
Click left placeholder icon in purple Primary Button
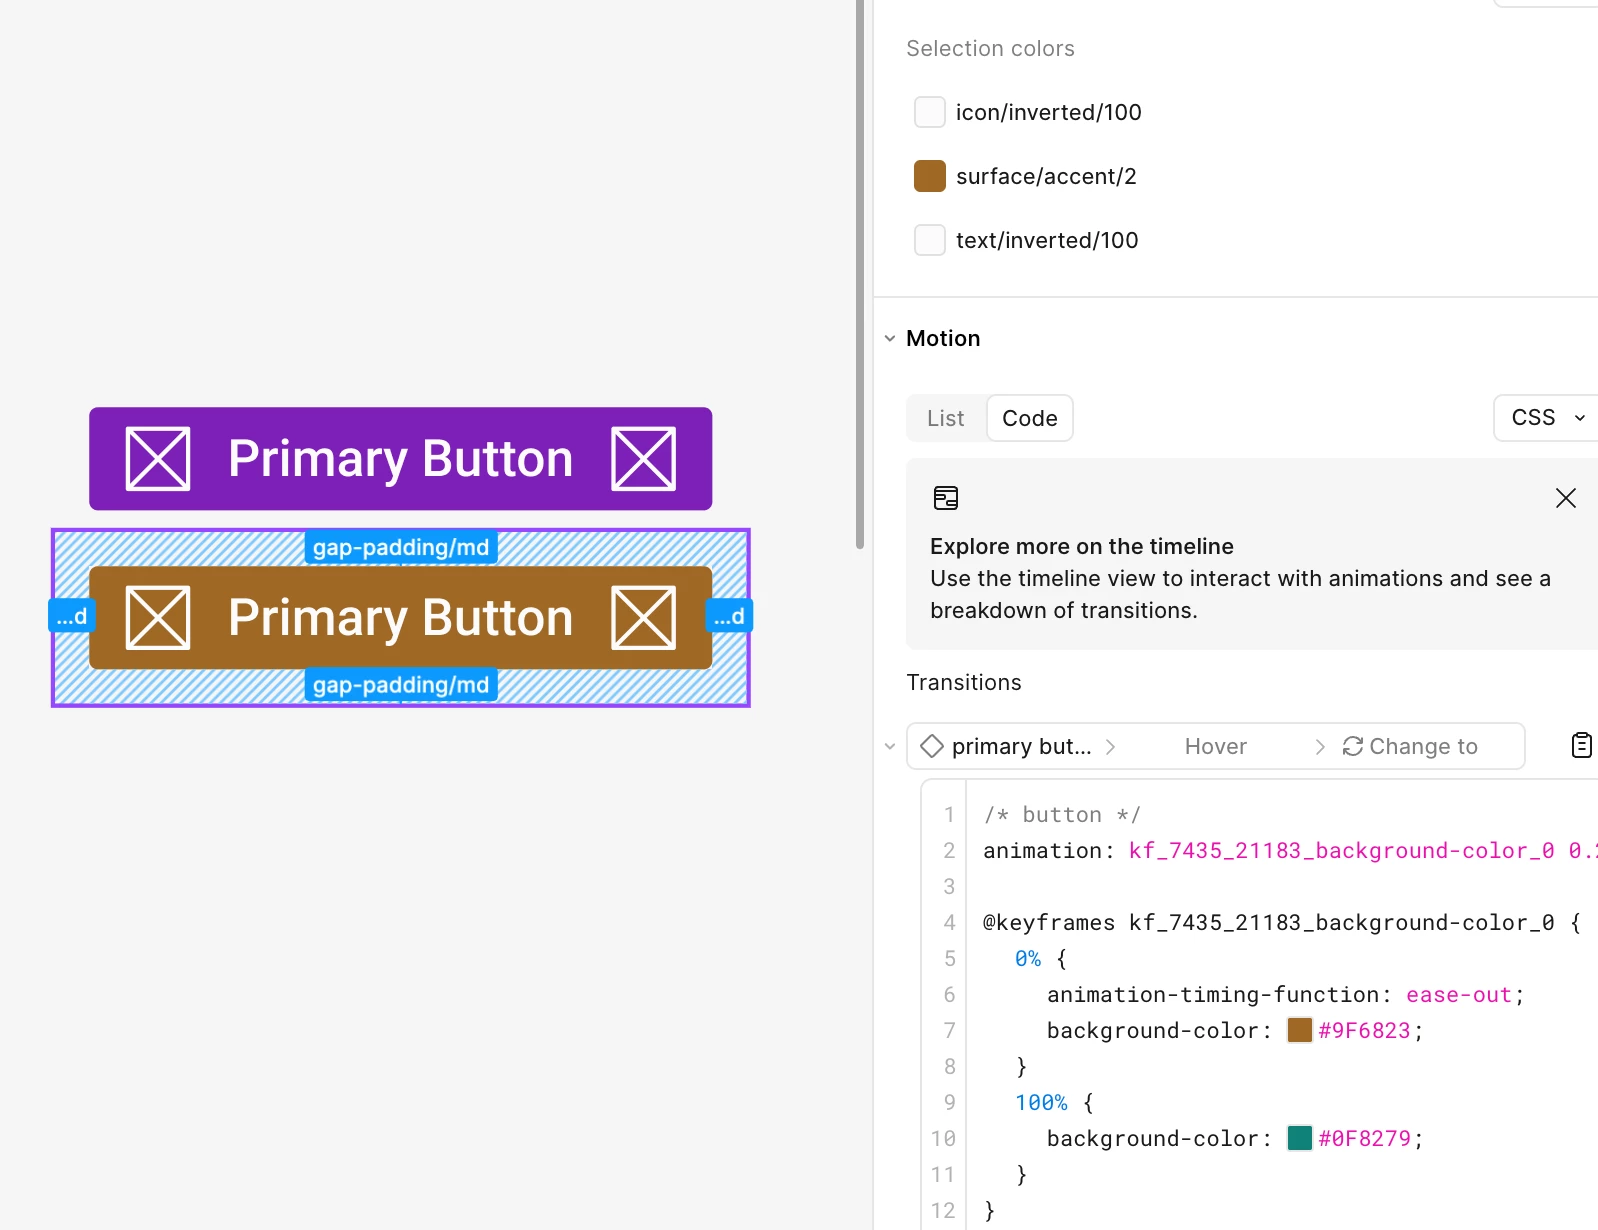click(x=158, y=459)
